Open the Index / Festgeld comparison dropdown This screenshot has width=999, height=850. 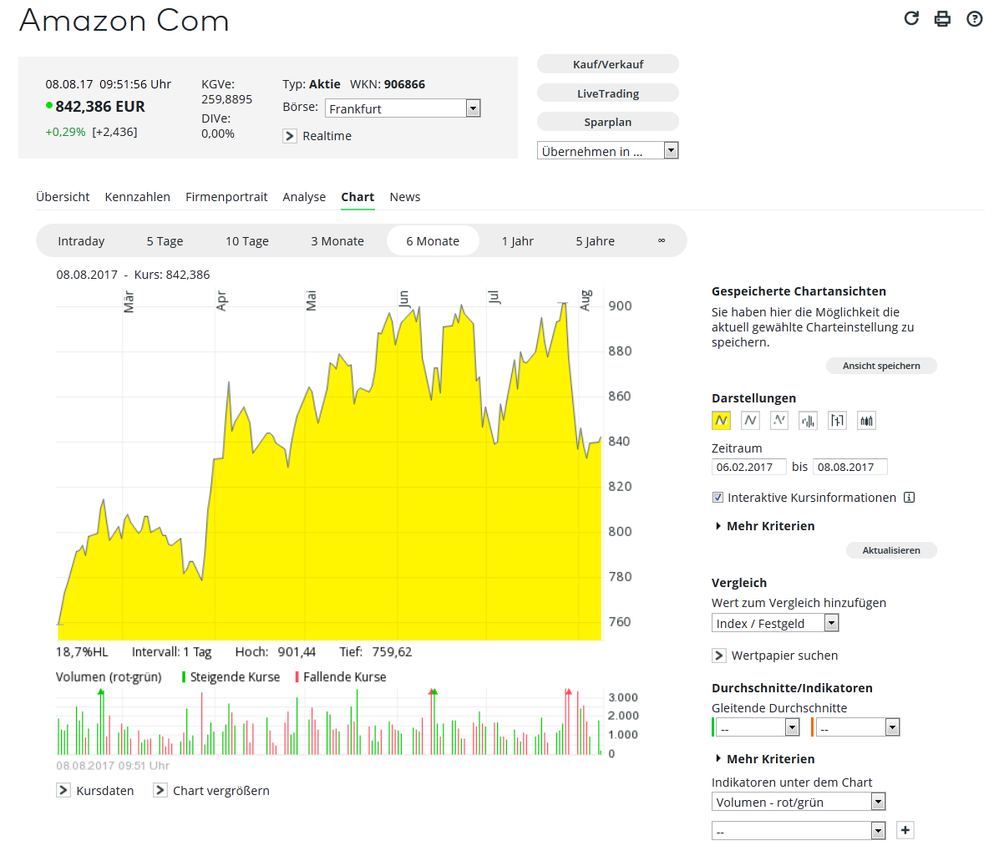830,622
